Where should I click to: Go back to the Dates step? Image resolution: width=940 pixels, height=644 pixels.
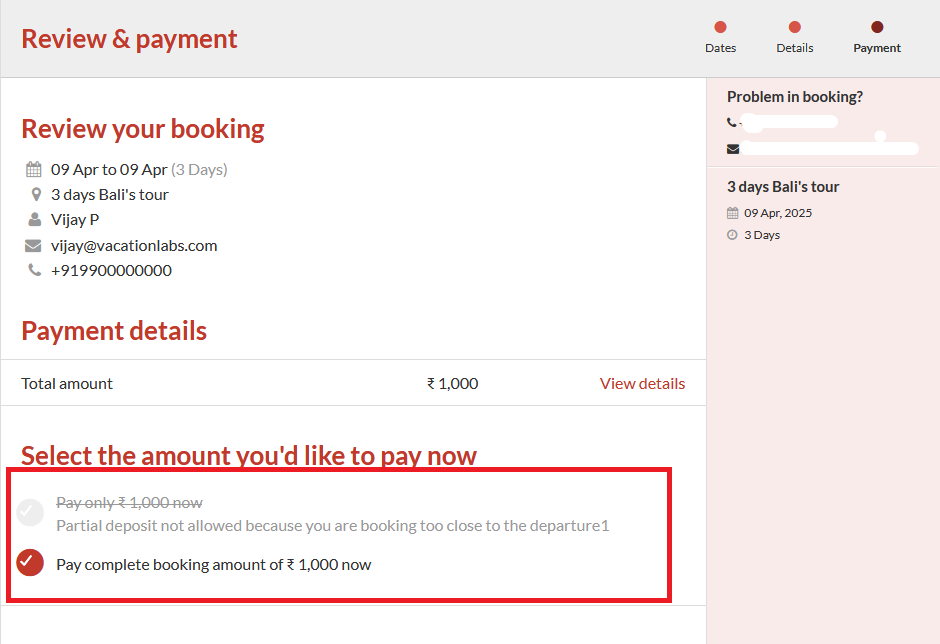(720, 28)
